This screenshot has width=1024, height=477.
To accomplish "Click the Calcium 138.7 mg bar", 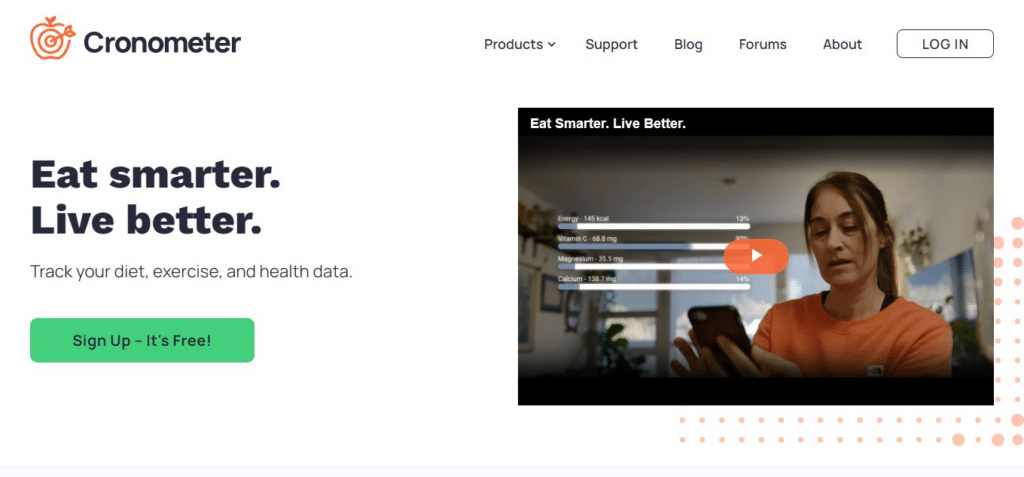I will pyautogui.click(x=654, y=287).
